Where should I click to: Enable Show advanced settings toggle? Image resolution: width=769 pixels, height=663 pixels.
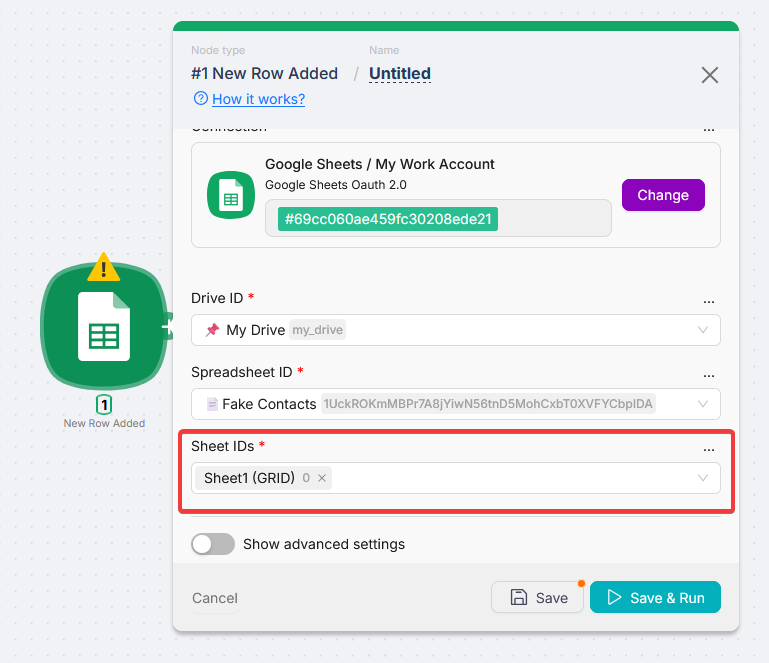pos(213,544)
